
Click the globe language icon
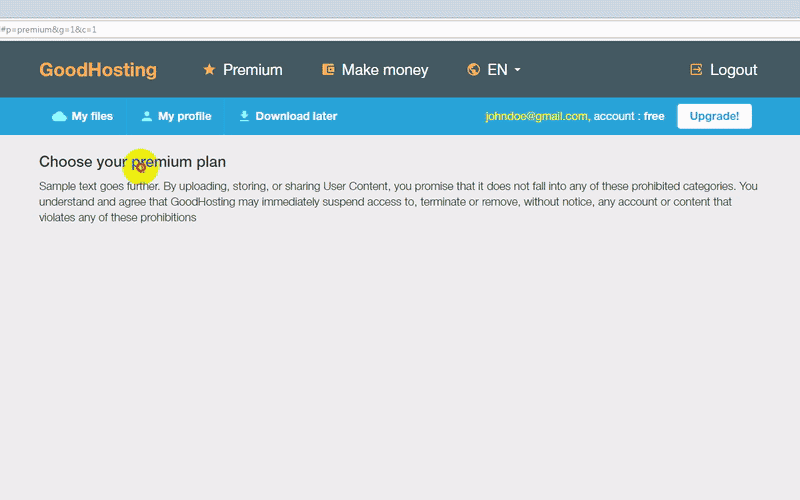click(474, 70)
